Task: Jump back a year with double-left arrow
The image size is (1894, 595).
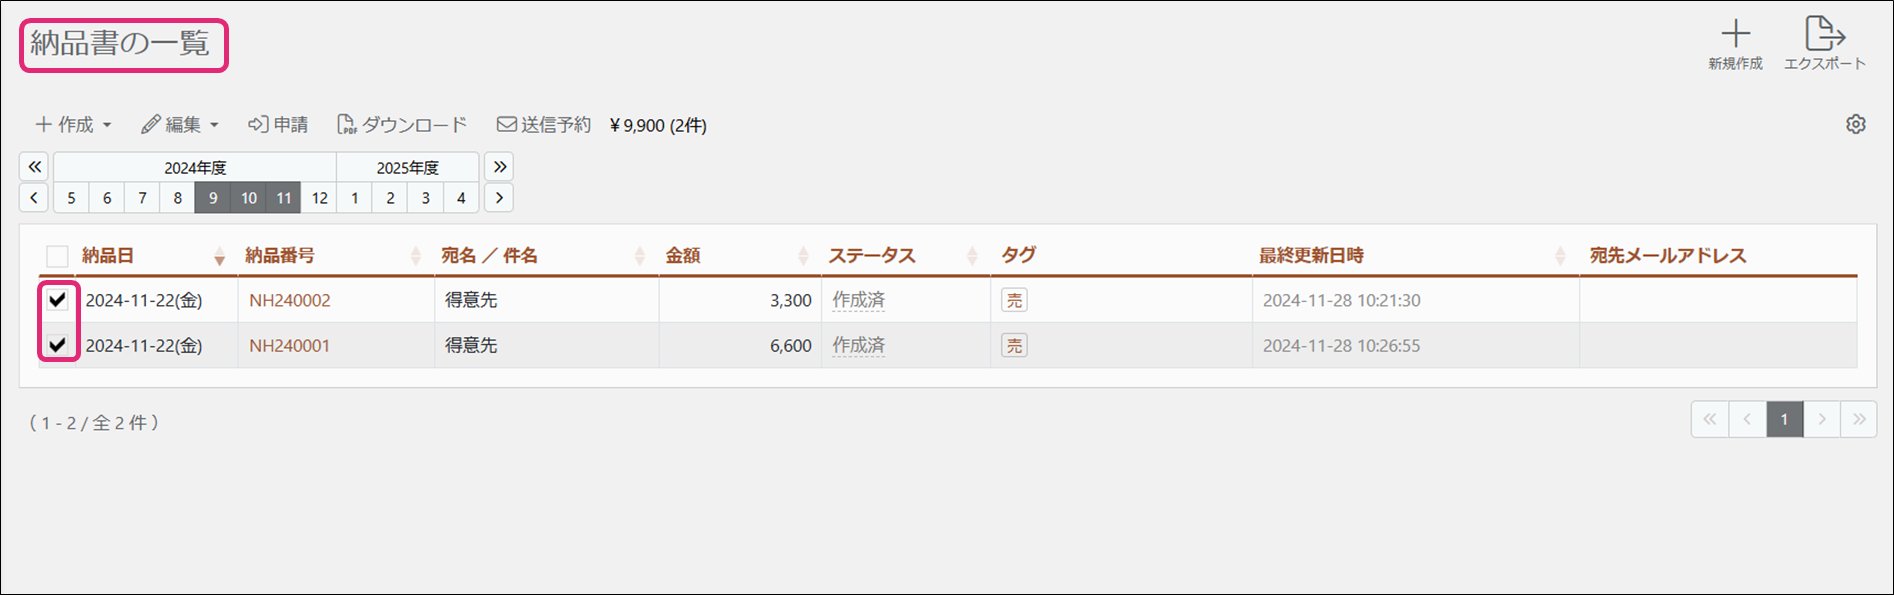Action: 35,167
